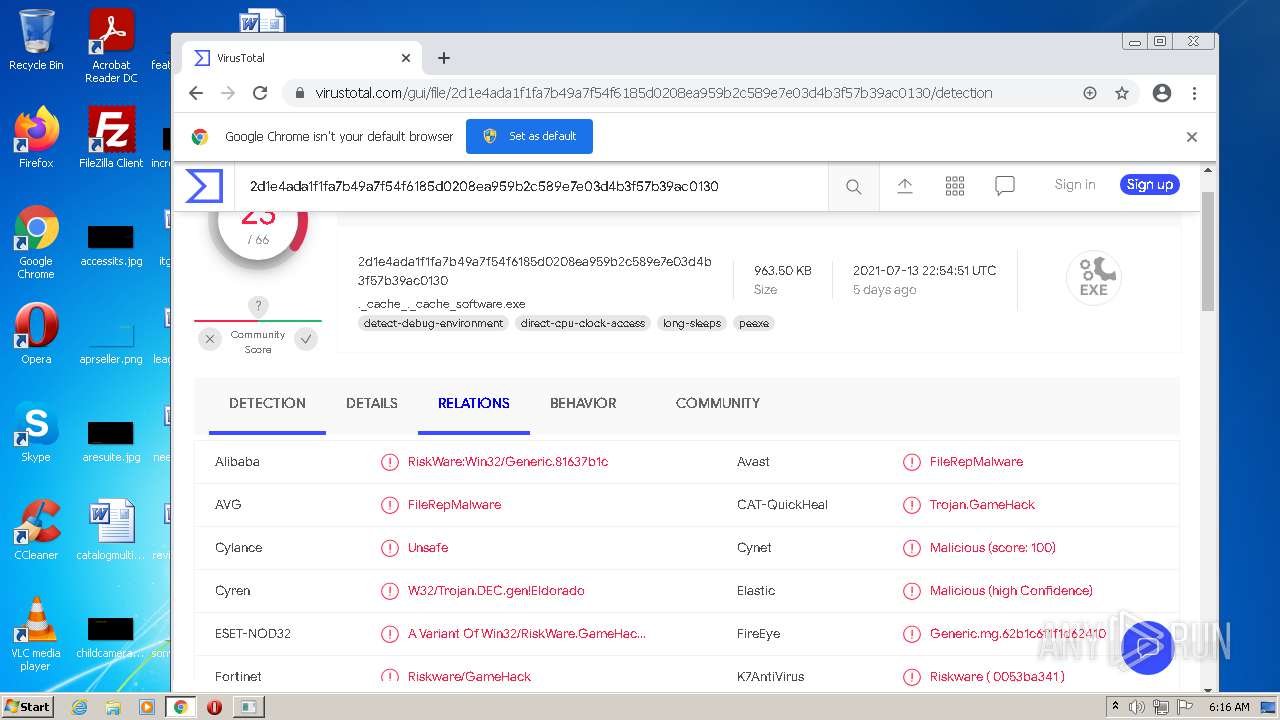Viewport: 1280px width, 720px height.
Task: Open VLC media player desktop shortcut
Action: pyautogui.click(x=36, y=634)
